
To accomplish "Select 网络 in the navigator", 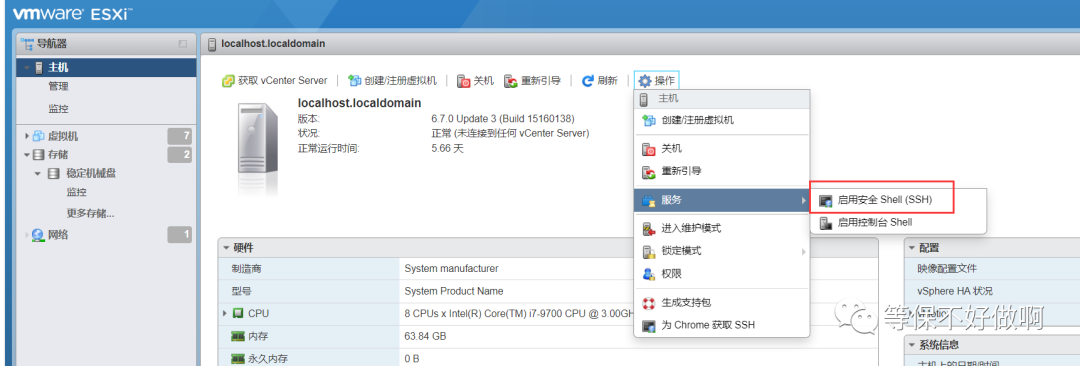I will click(59, 235).
